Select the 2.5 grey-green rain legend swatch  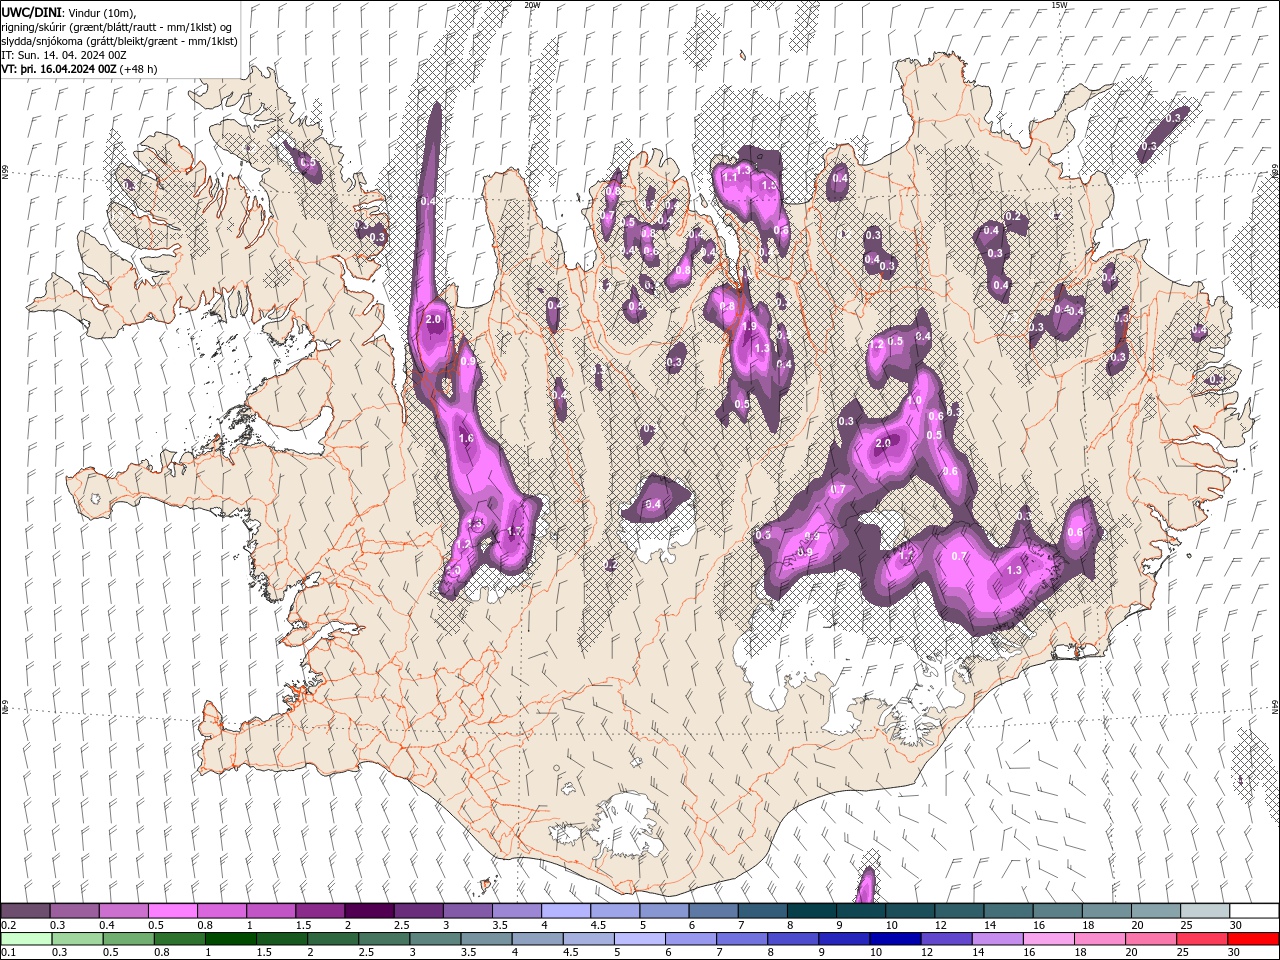click(384, 939)
